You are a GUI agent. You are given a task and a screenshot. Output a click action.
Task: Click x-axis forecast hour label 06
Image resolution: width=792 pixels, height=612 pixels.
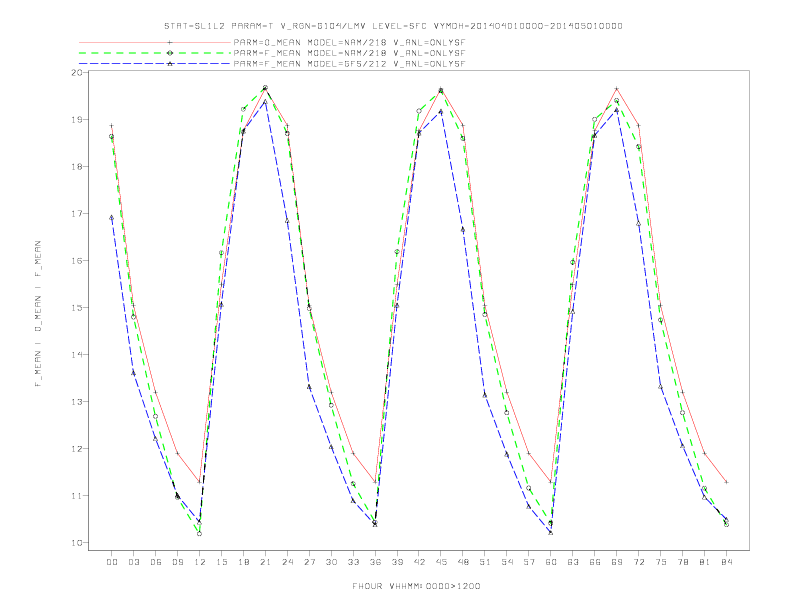[156, 562]
